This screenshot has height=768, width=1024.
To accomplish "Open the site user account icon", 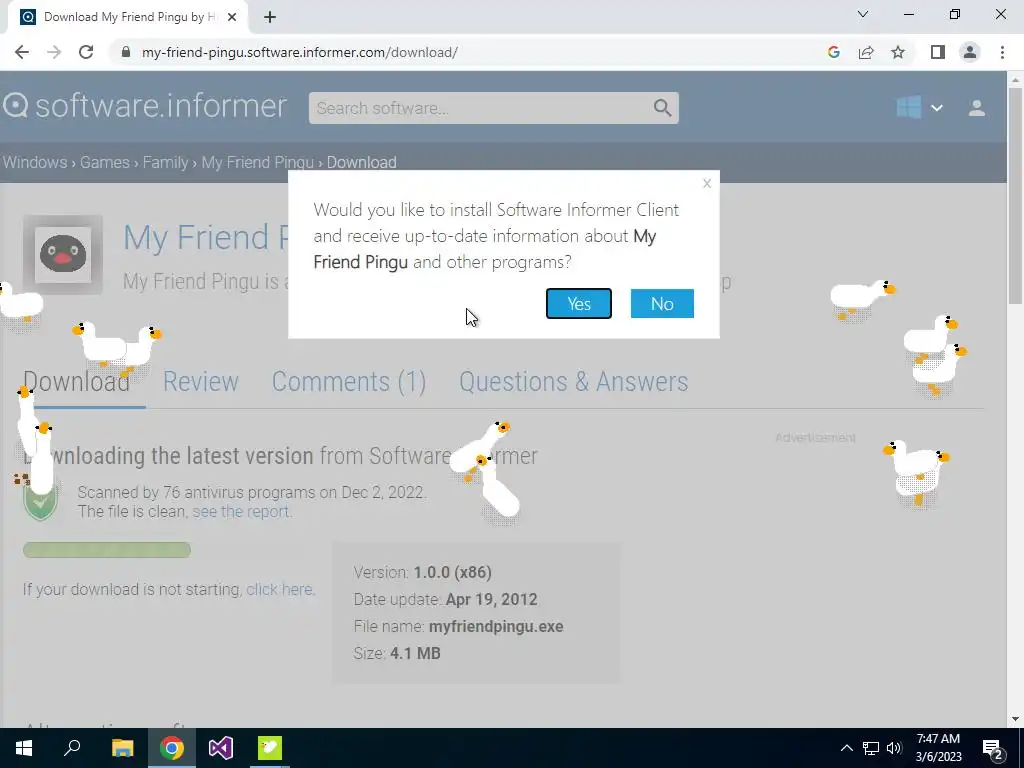I will pyautogui.click(x=976, y=108).
